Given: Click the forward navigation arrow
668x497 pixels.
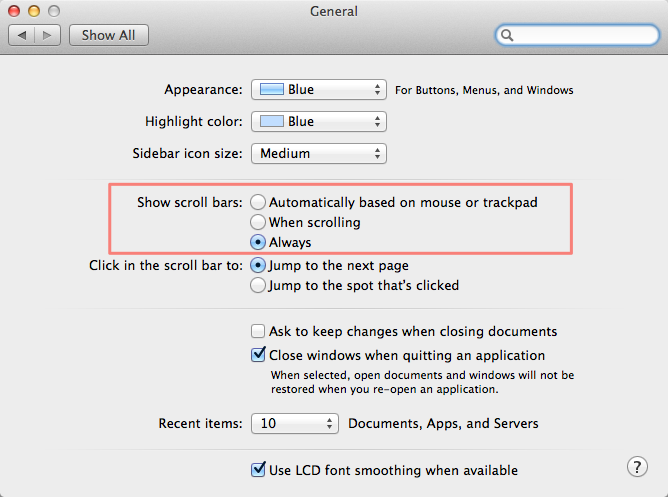Looking at the screenshot, I should (50, 35).
